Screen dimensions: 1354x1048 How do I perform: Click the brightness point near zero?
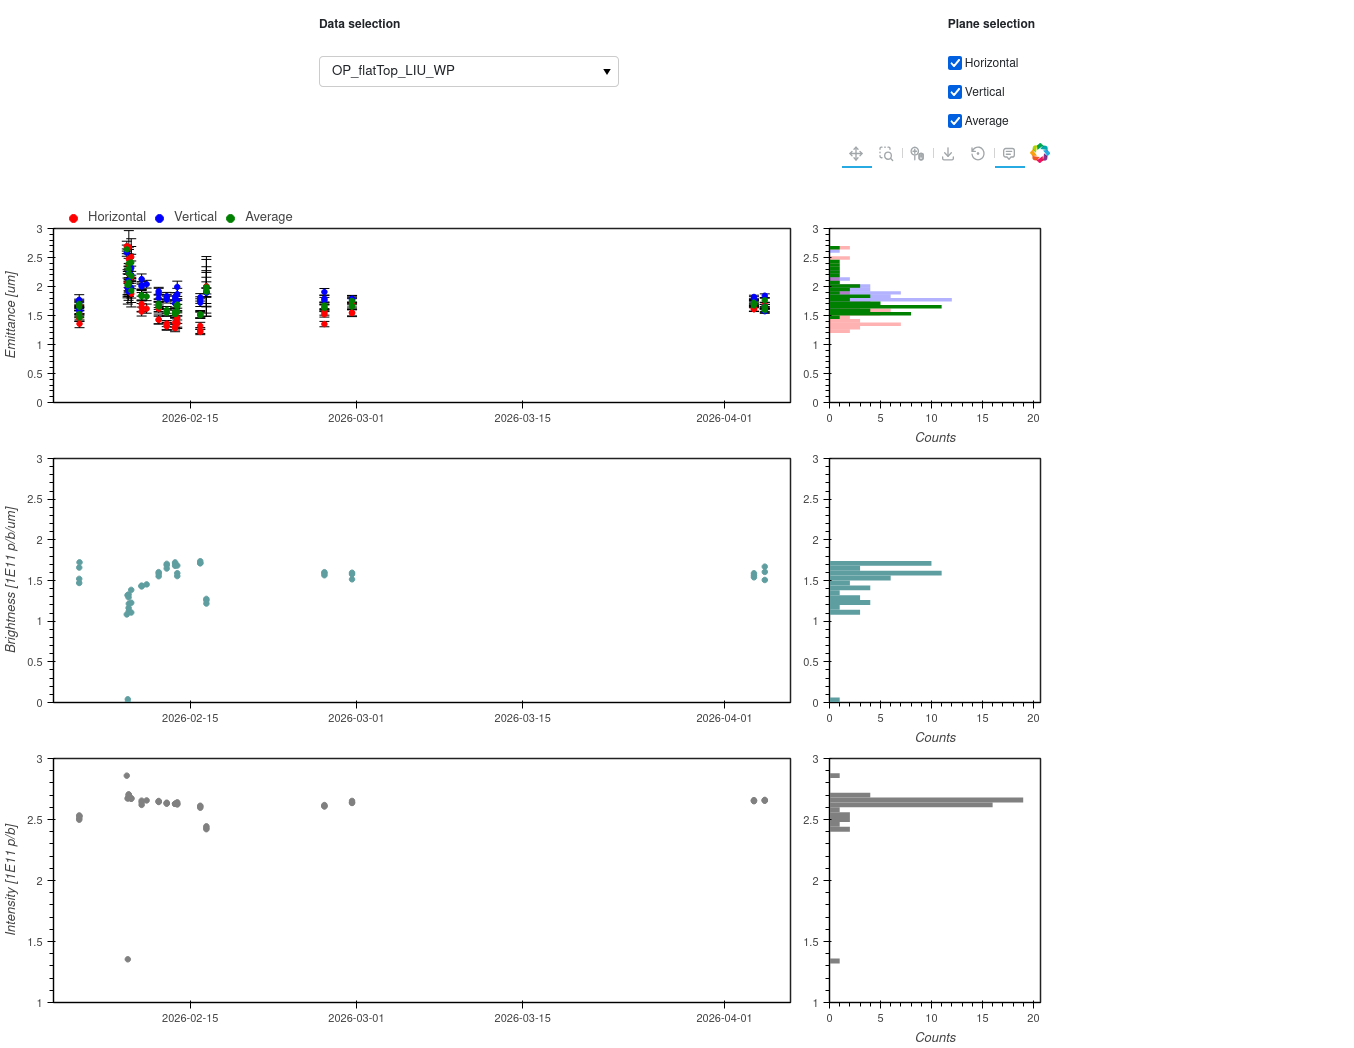[127, 699]
